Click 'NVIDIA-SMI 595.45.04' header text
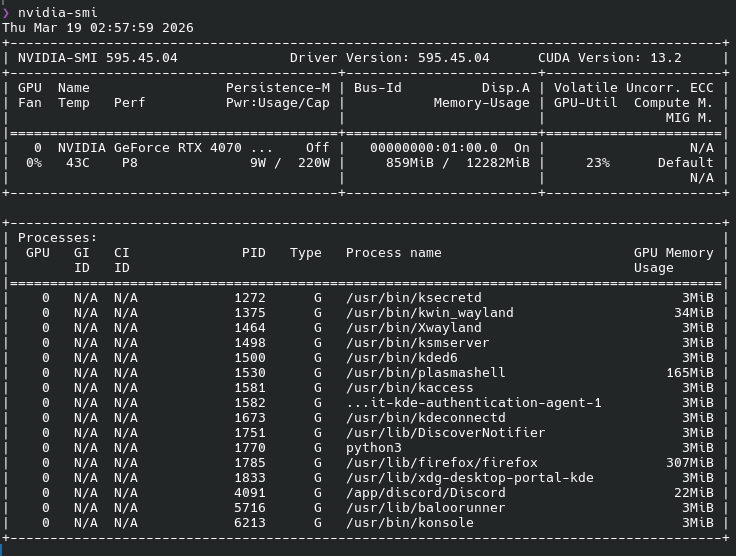The height and width of the screenshot is (556, 736). pyautogui.click(x=98, y=58)
